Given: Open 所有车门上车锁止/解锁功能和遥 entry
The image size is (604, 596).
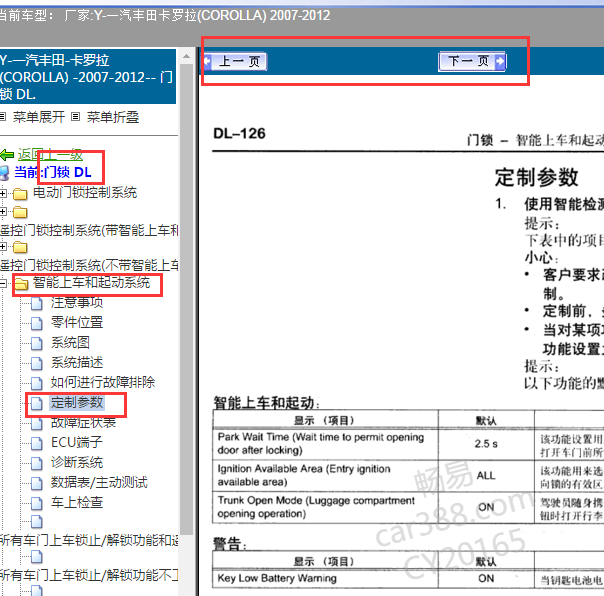Looking at the screenshot, I should [x=89, y=541].
